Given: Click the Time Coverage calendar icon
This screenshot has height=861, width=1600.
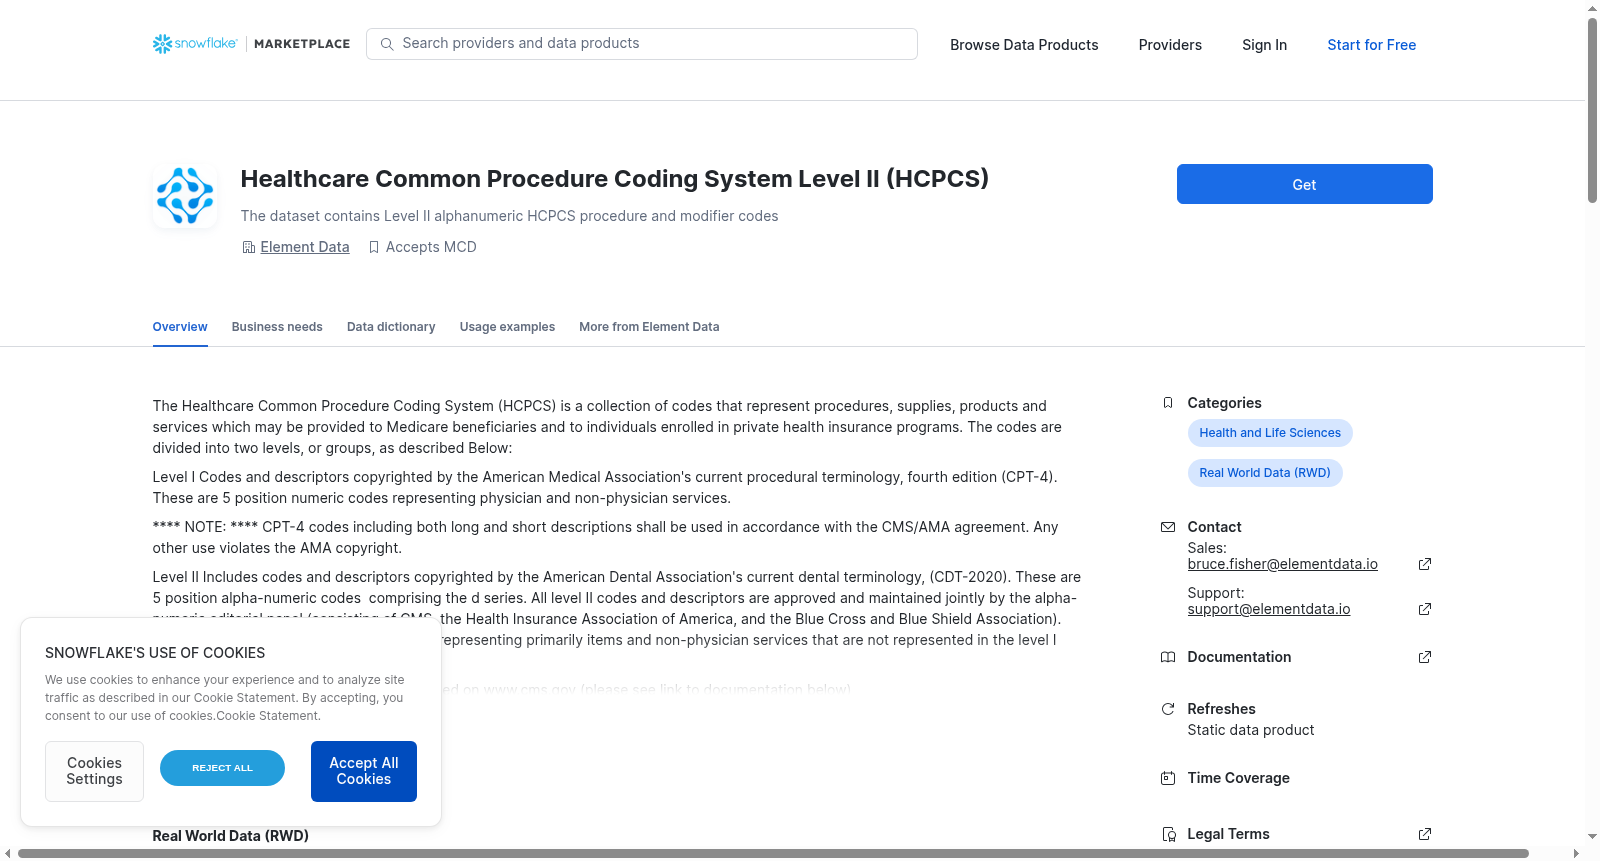Looking at the screenshot, I should [1168, 778].
